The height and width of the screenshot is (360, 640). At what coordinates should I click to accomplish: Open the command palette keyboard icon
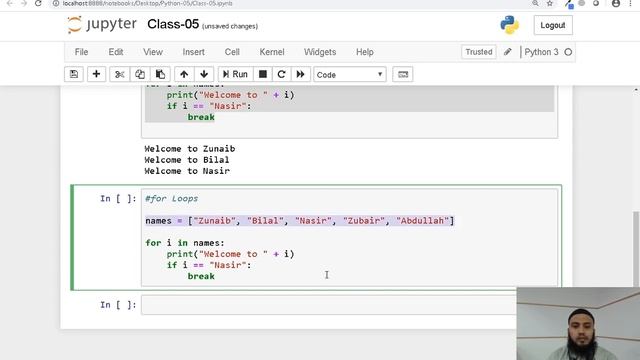click(403, 74)
